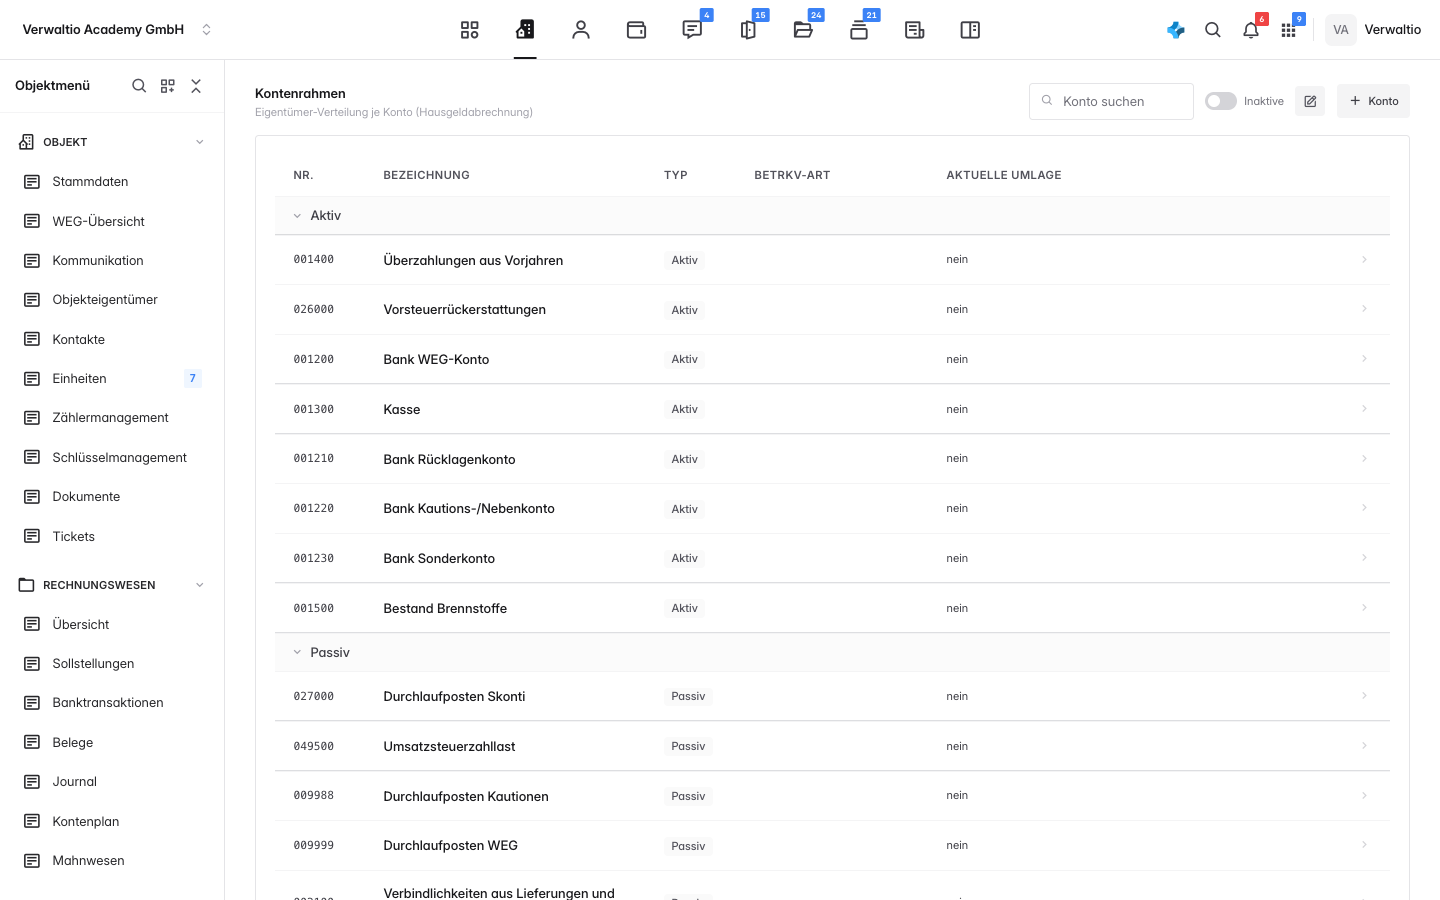Open Stammdaten in the sidebar
1440x900 pixels.
pos(90,182)
